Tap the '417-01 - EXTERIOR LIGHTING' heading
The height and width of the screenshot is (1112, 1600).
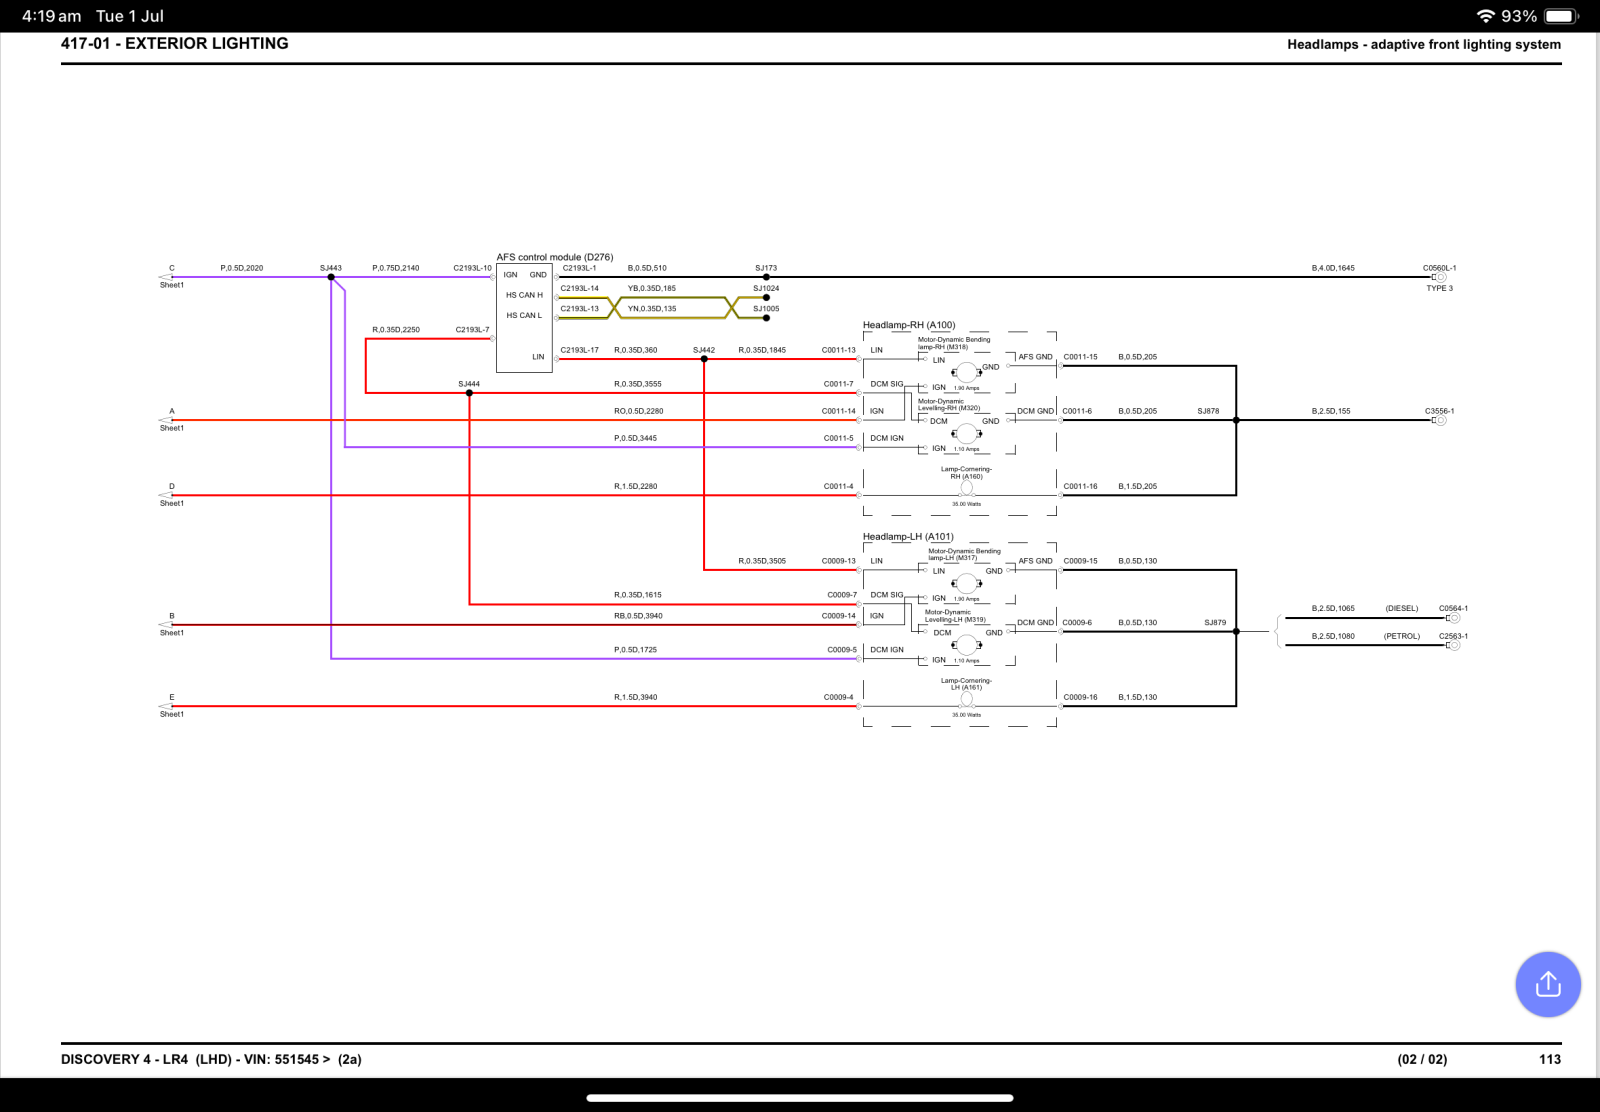click(x=175, y=43)
